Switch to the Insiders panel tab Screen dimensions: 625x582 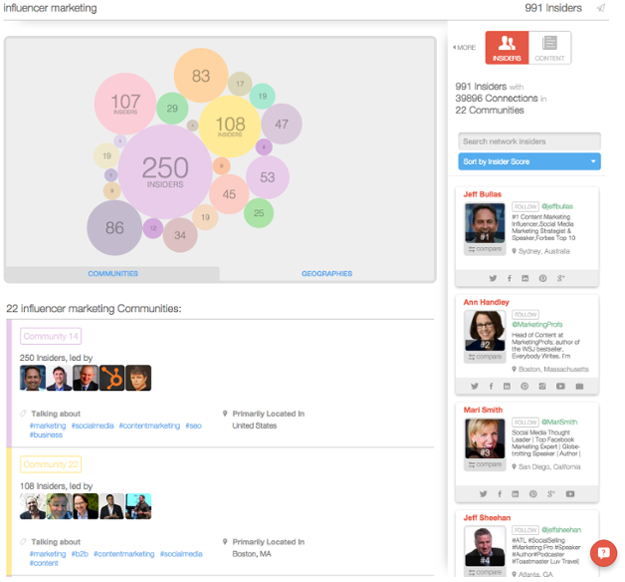(507, 47)
